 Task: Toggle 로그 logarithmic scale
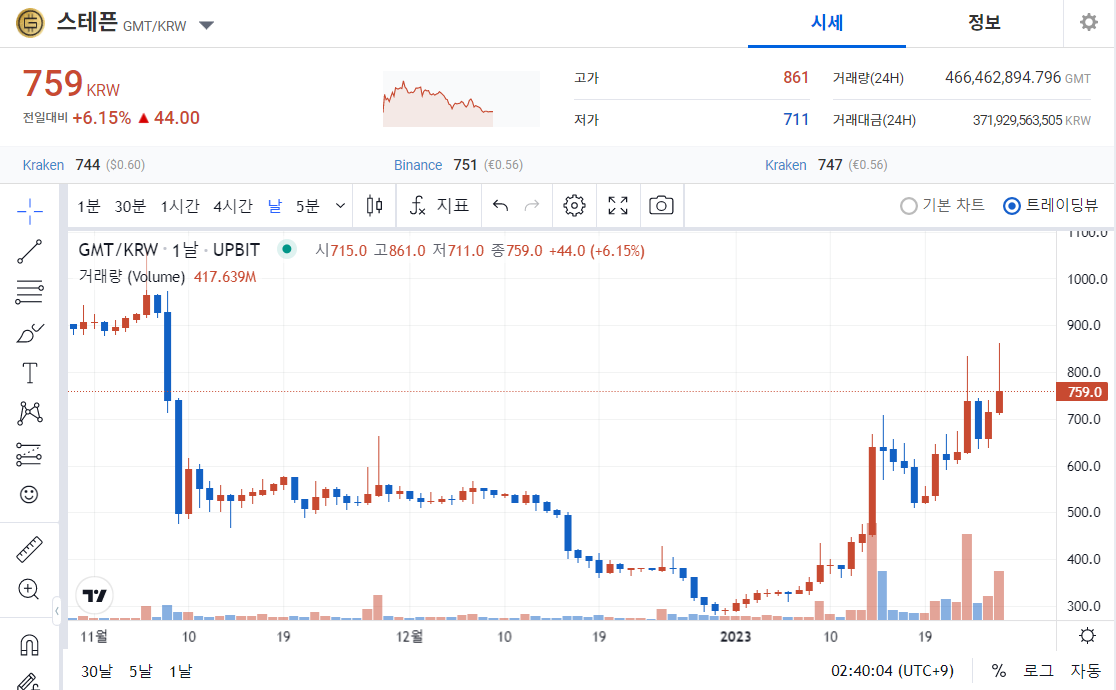pos(1038,671)
